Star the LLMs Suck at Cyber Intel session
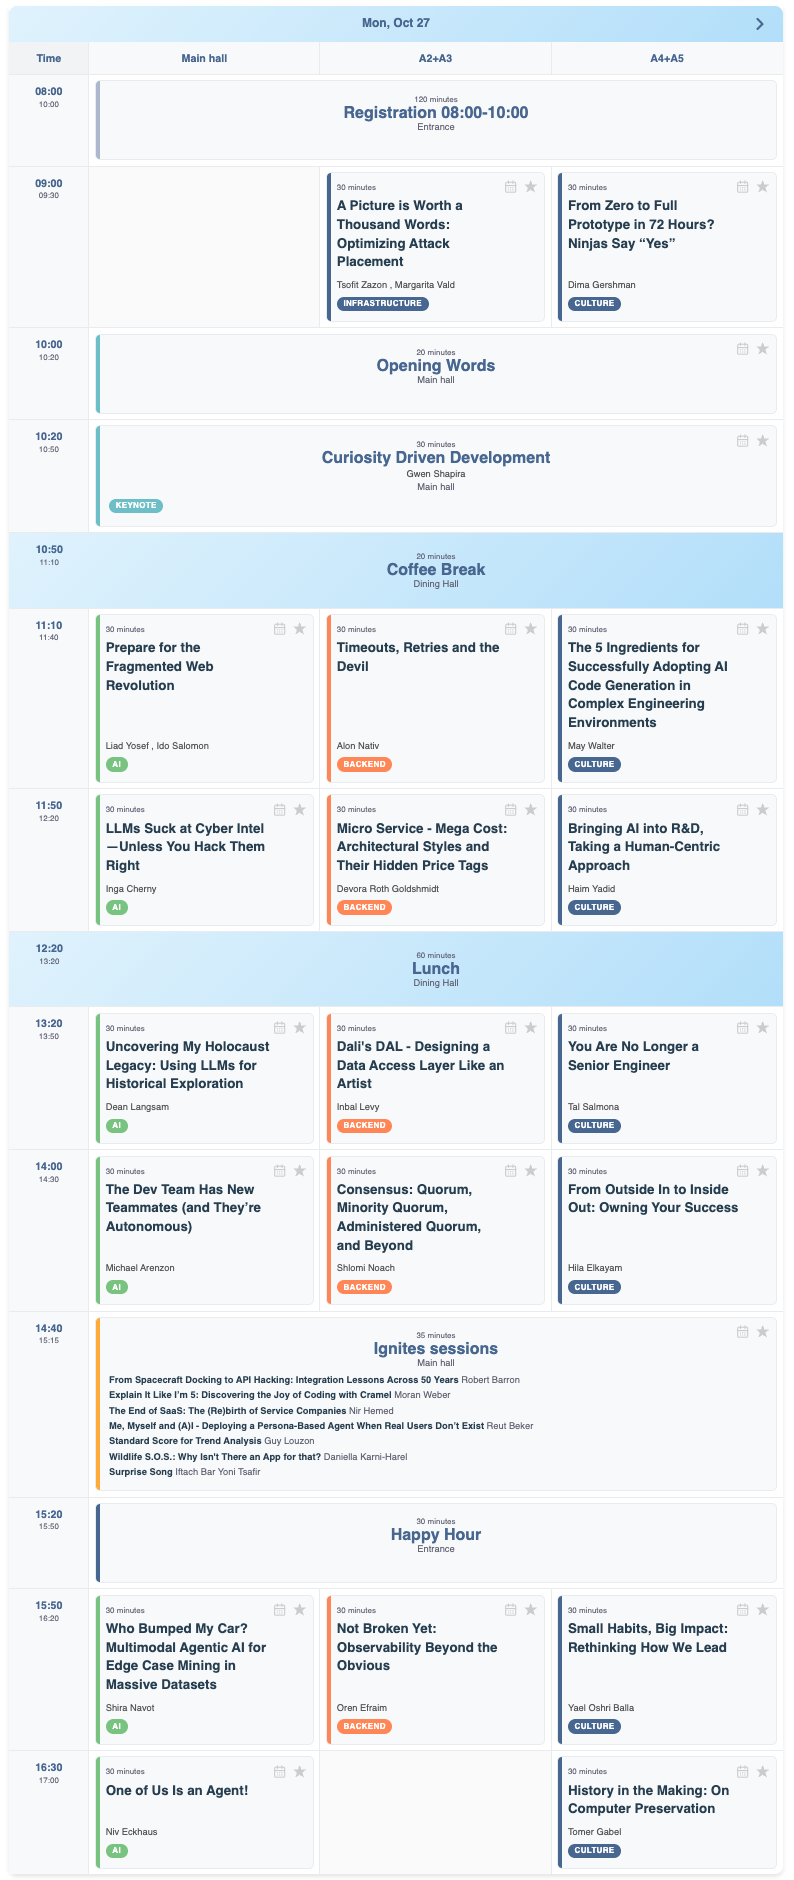The image size is (794, 1880). (x=300, y=809)
